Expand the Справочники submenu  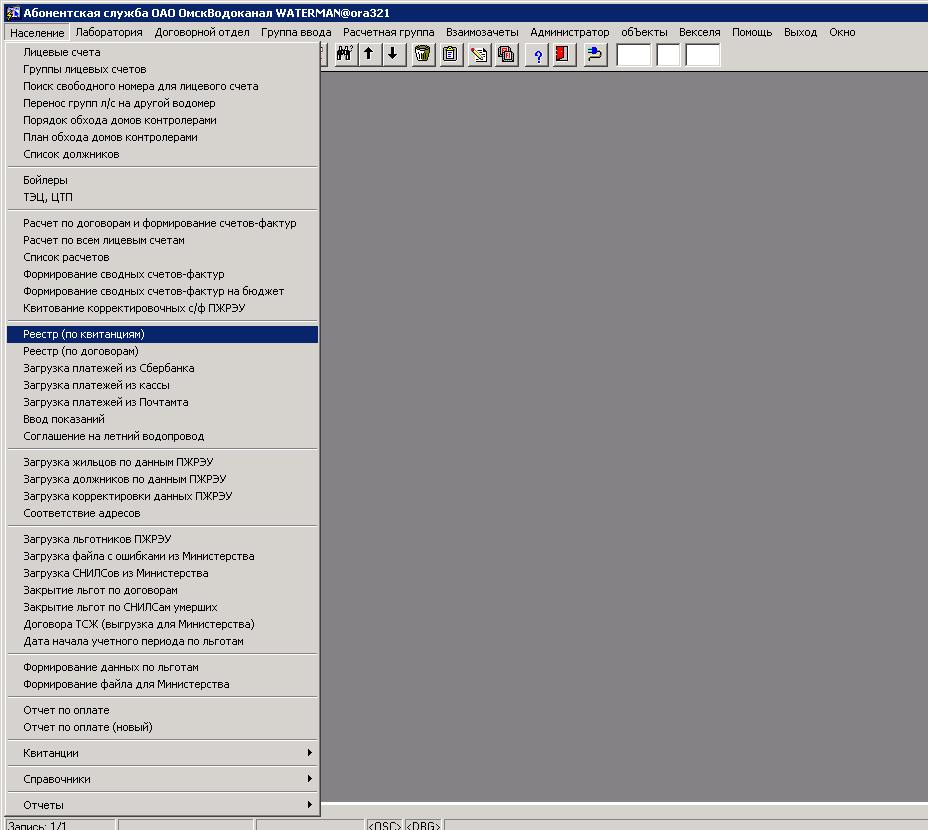pyautogui.click(x=162, y=779)
